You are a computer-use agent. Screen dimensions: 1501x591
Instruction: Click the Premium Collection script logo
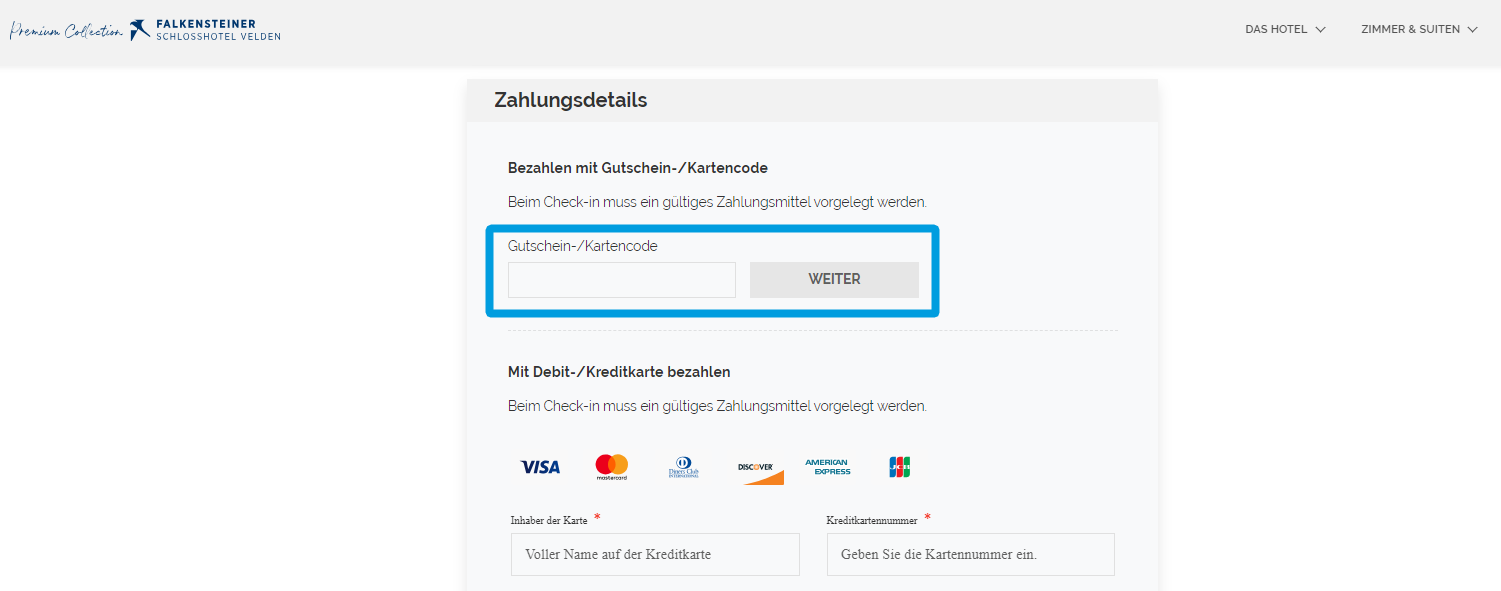pyautogui.click(x=66, y=31)
